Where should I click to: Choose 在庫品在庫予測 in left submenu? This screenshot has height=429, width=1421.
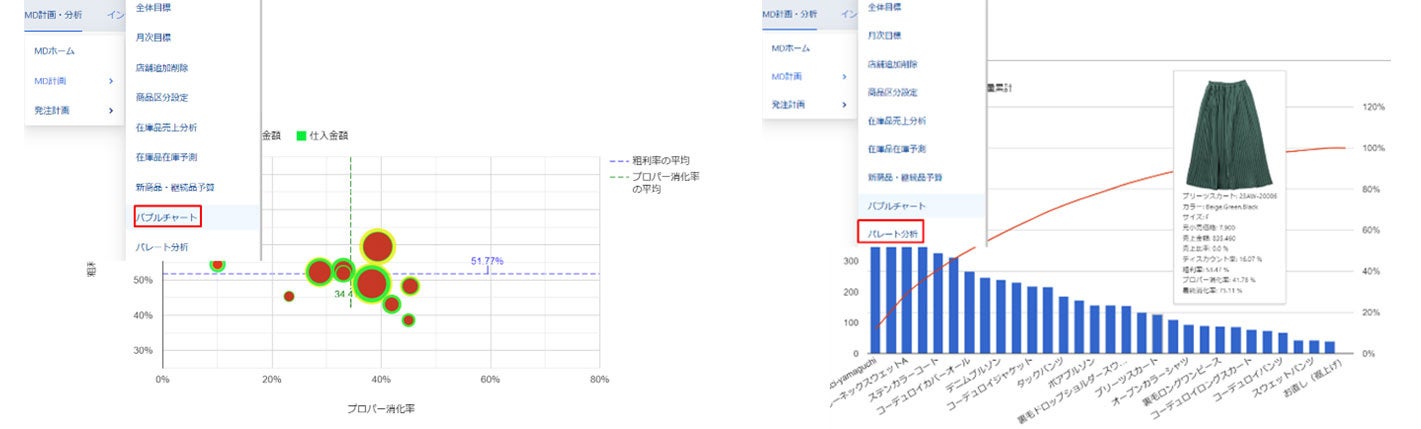pos(166,157)
